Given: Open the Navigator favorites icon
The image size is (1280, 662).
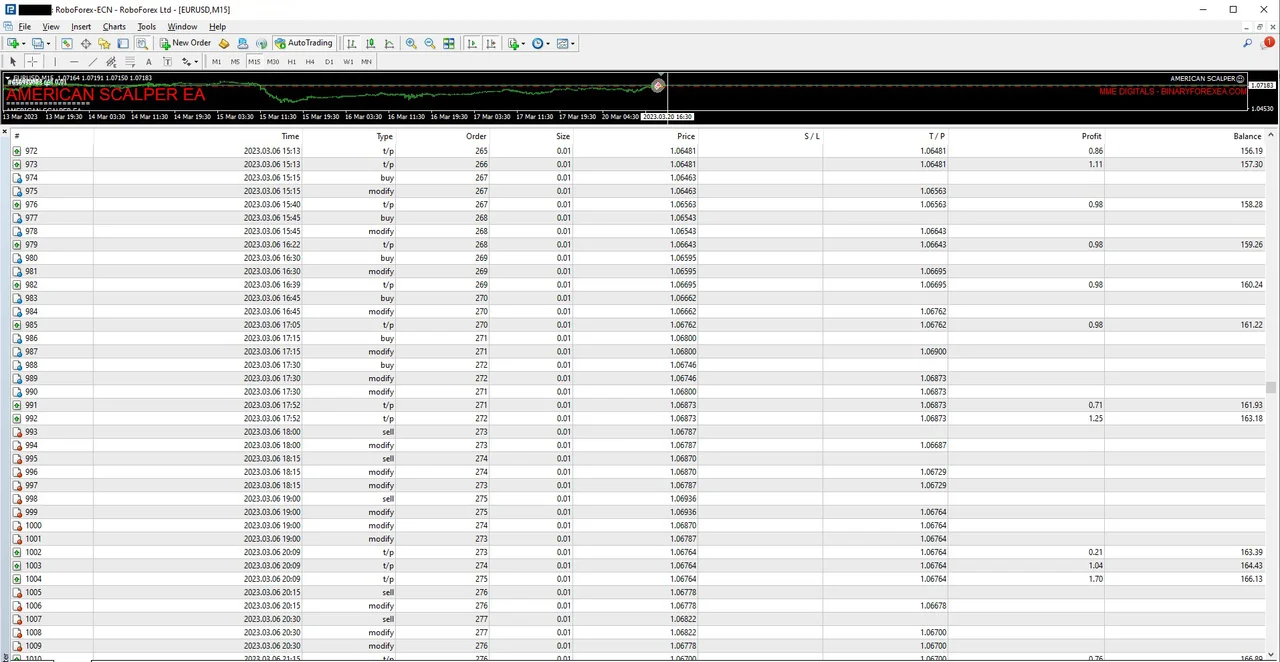Looking at the screenshot, I should pyautogui.click(x=104, y=43).
